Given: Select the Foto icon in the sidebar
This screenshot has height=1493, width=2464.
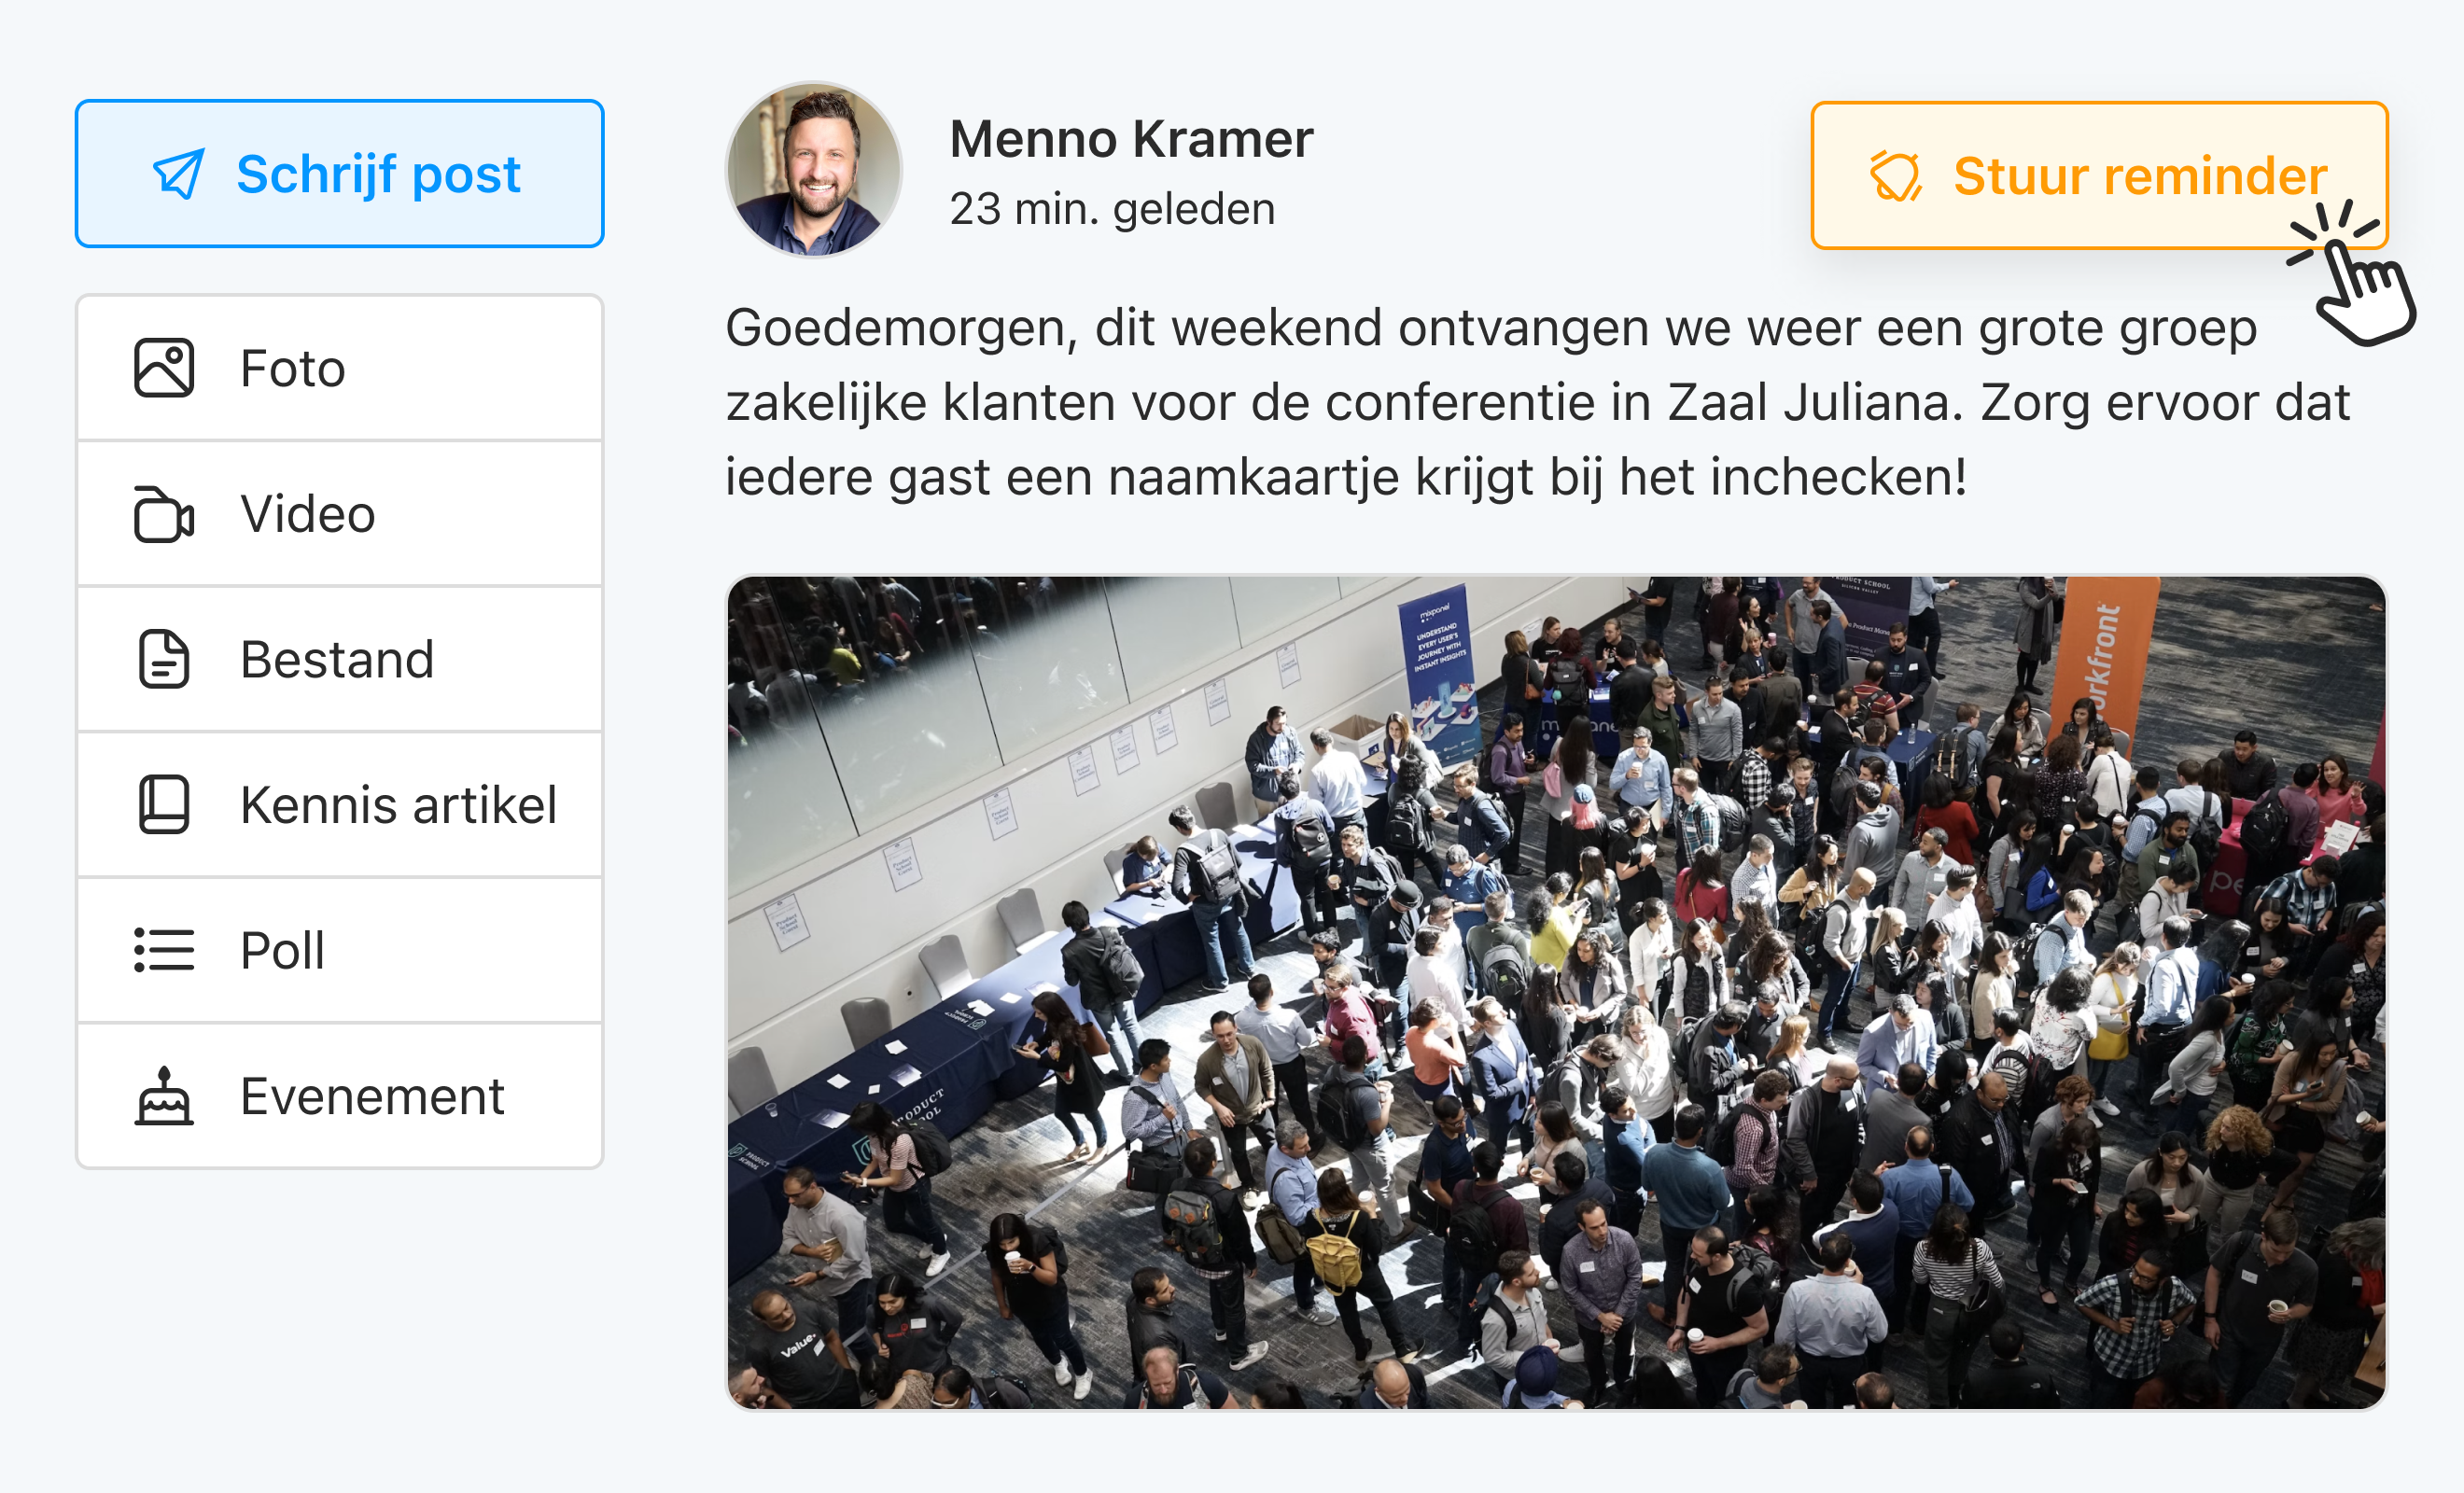Looking at the screenshot, I should (163, 367).
